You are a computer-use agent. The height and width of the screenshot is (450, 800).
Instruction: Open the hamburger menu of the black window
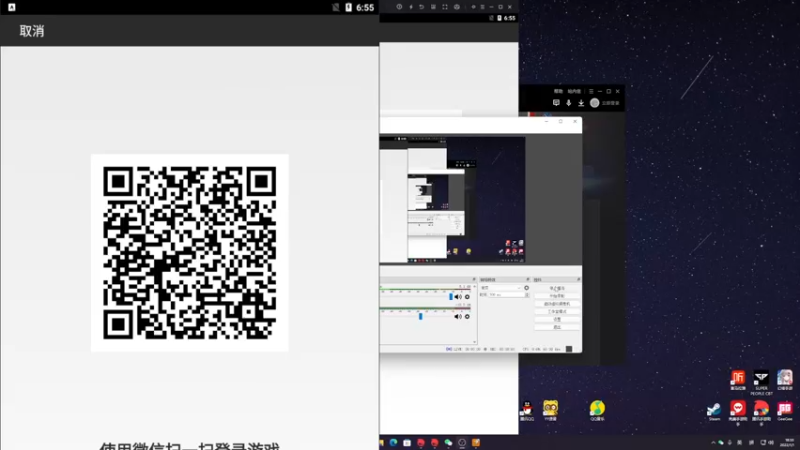point(591,91)
